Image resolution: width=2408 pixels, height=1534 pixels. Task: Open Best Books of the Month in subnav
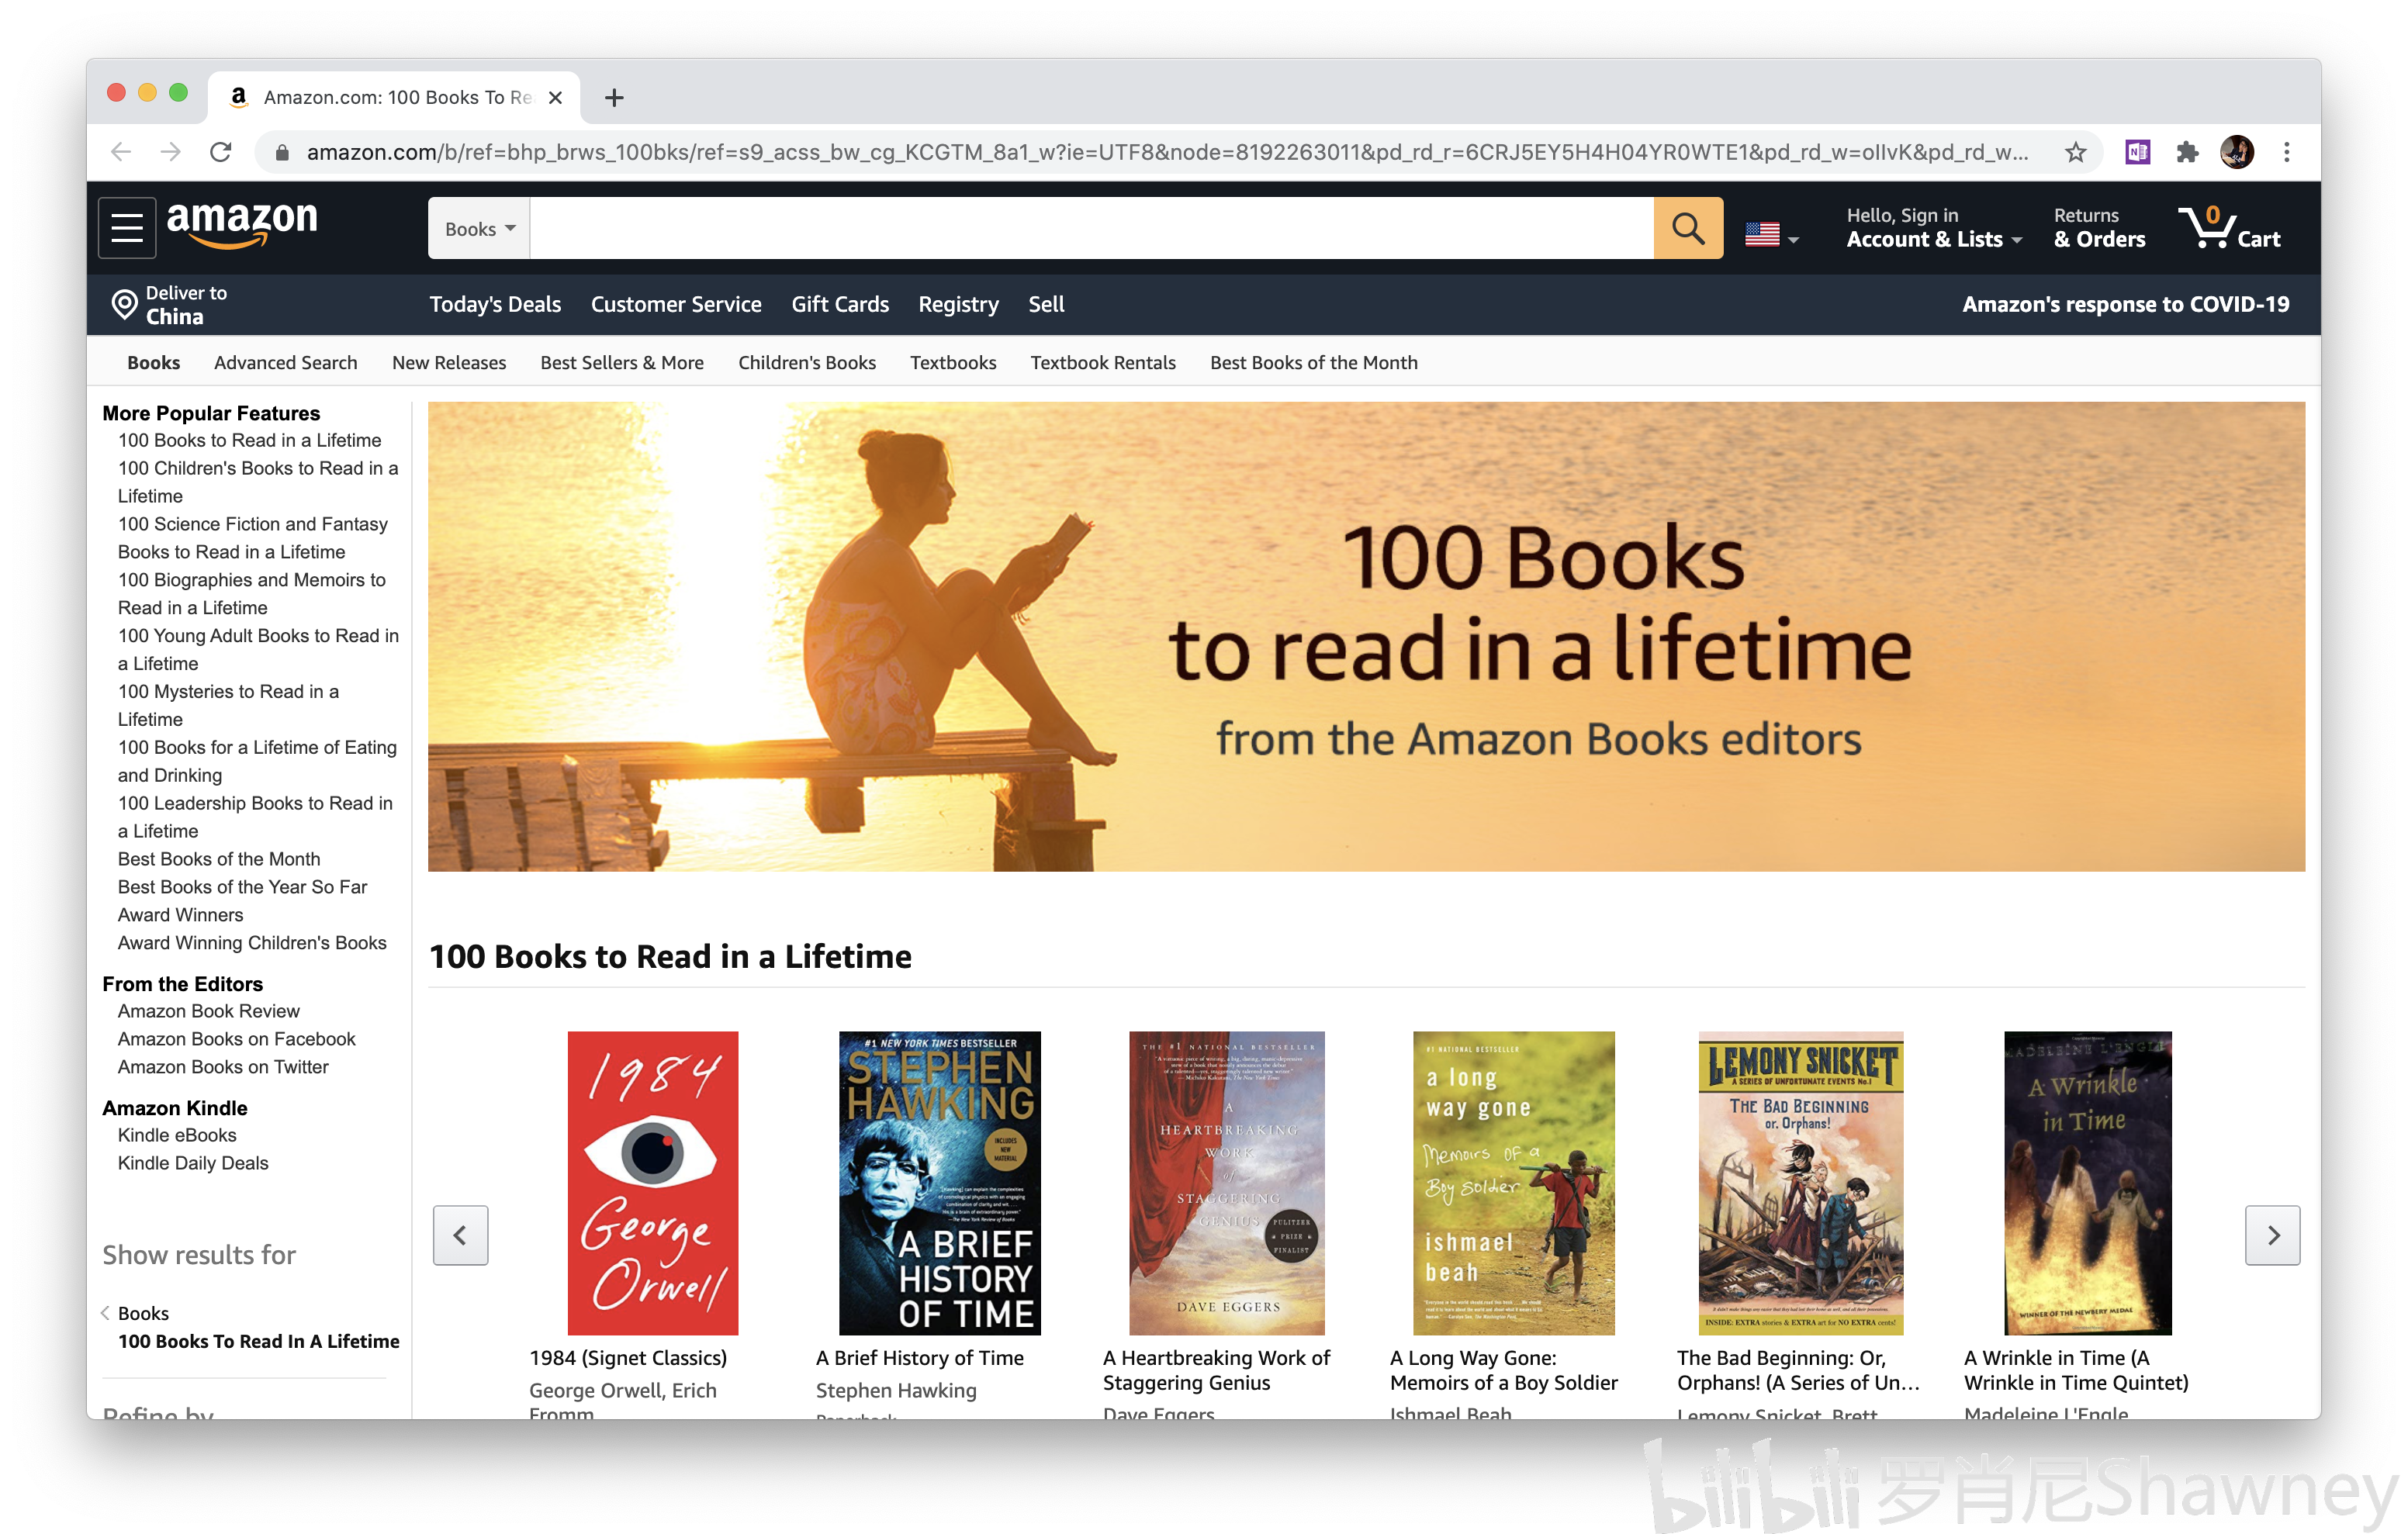[x=1314, y=362]
